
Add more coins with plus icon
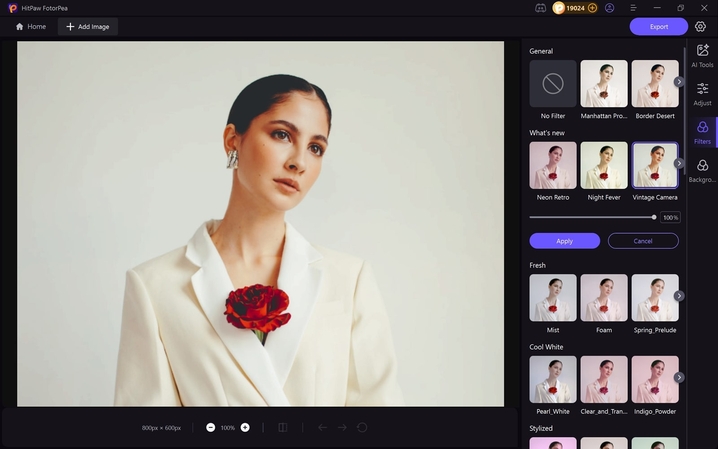(592, 8)
